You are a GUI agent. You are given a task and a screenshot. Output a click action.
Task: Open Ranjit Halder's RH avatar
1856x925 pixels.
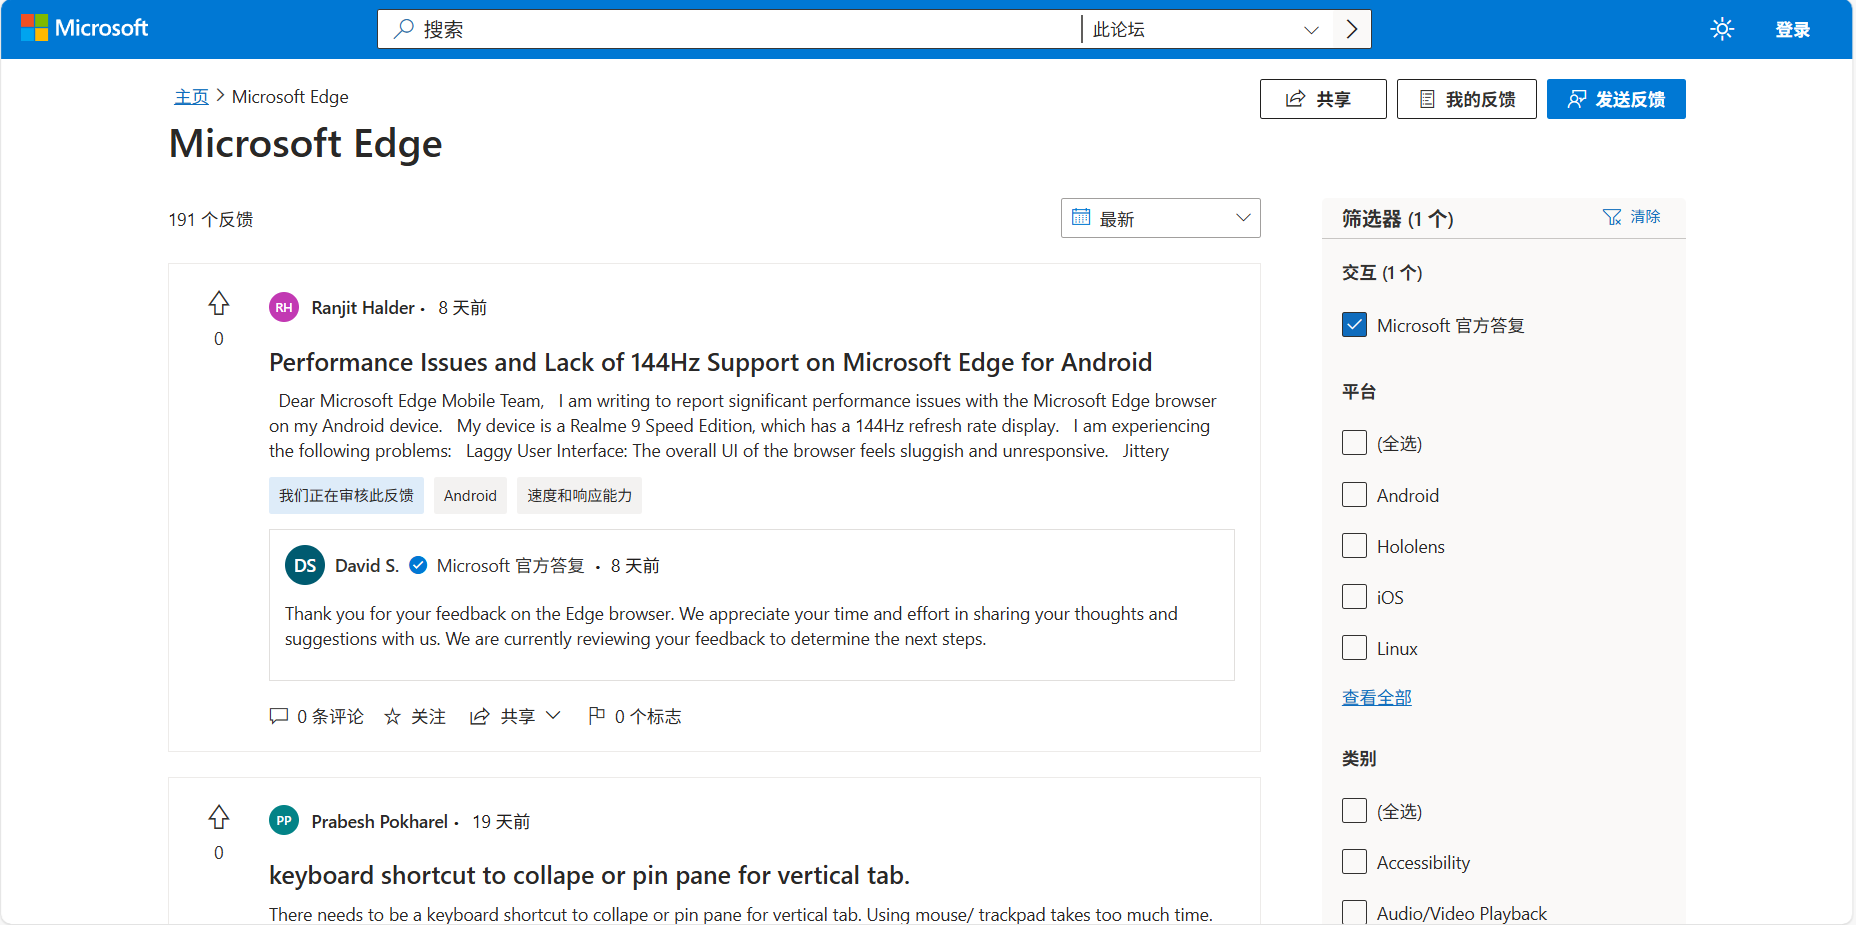[284, 307]
